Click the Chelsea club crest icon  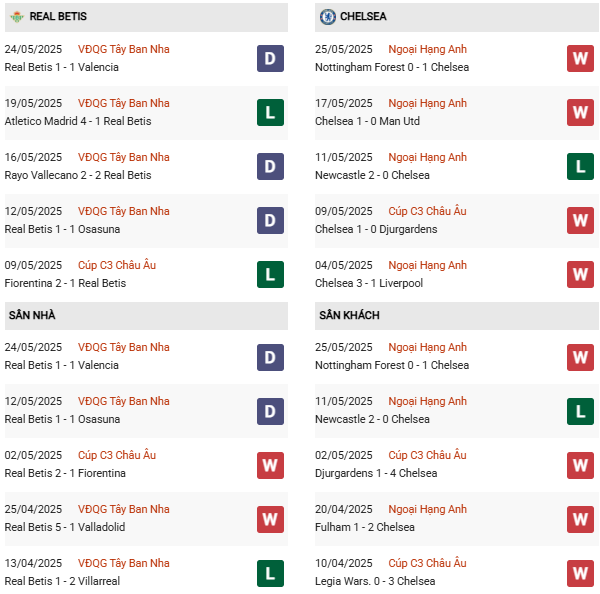coord(327,16)
